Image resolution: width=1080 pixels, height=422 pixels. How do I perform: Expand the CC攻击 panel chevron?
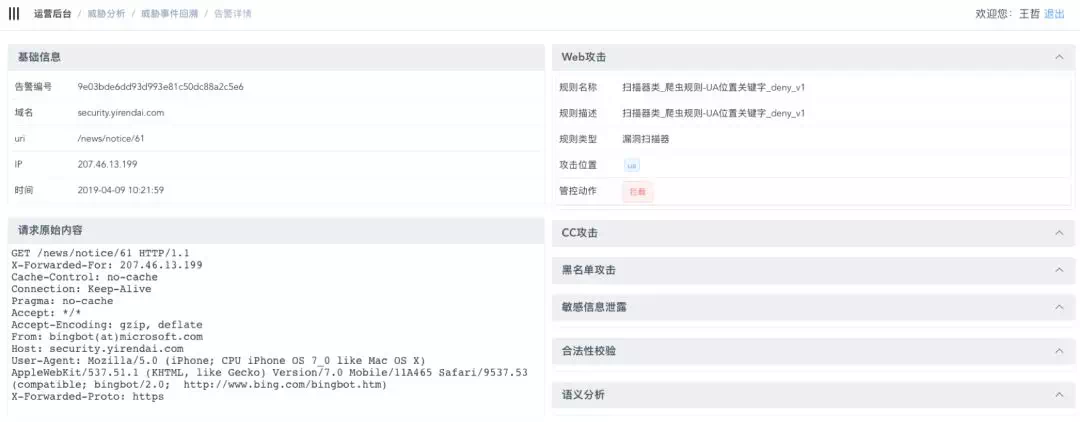pos(1059,233)
